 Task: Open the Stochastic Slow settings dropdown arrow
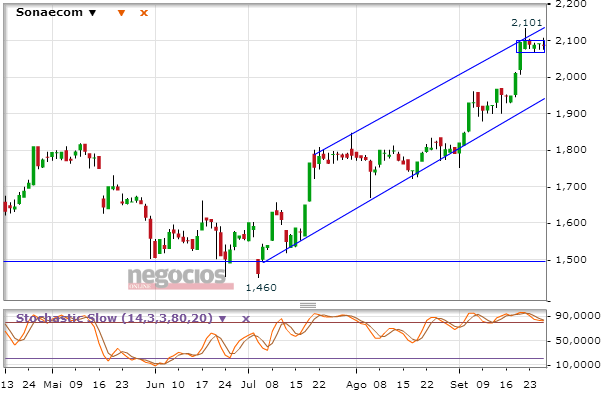pos(223,319)
